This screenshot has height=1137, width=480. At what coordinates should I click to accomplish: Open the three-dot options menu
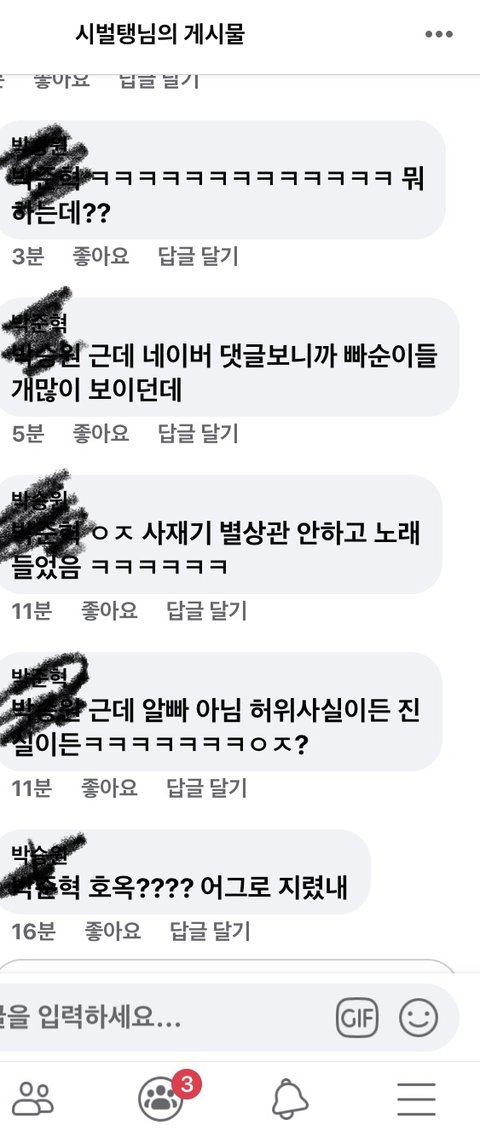click(x=439, y=34)
